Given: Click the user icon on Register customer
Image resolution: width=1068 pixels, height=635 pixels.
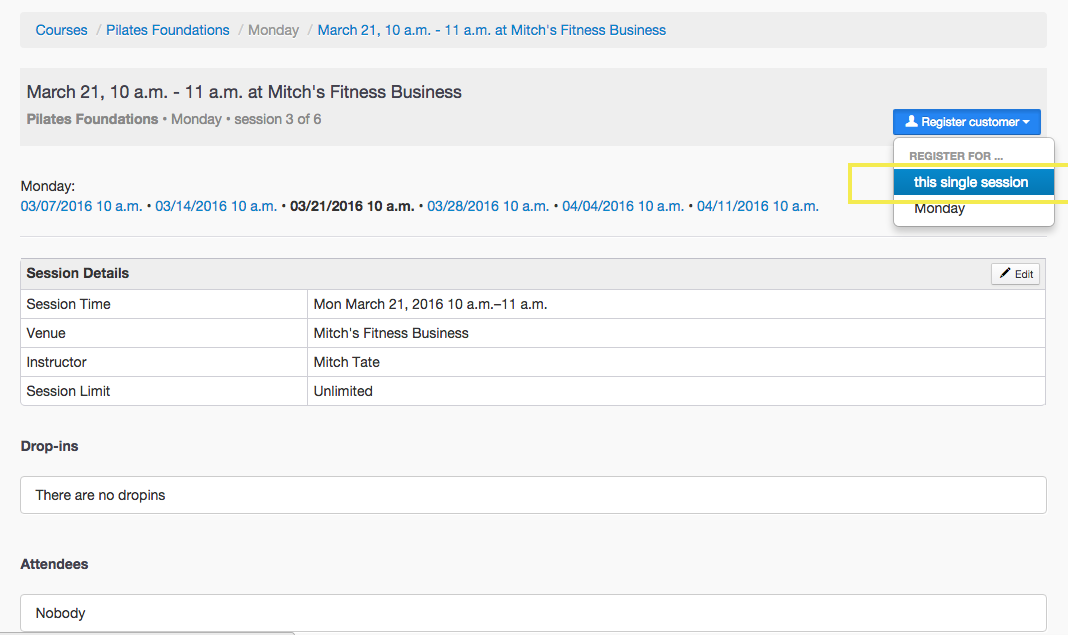Looking at the screenshot, I should click(x=911, y=122).
